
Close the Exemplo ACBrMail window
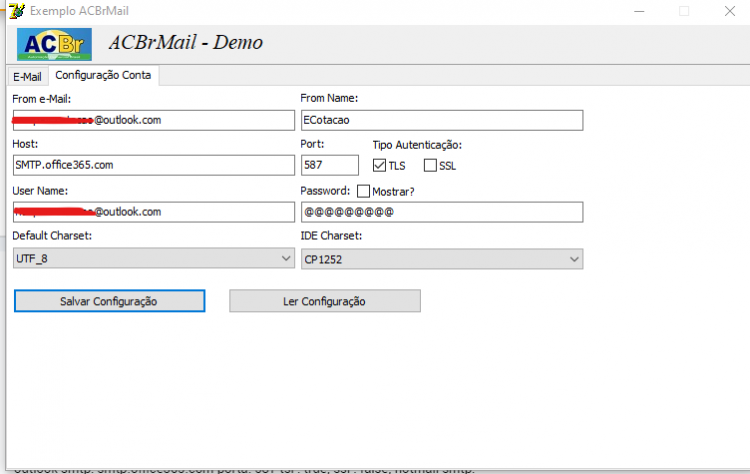click(729, 11)
